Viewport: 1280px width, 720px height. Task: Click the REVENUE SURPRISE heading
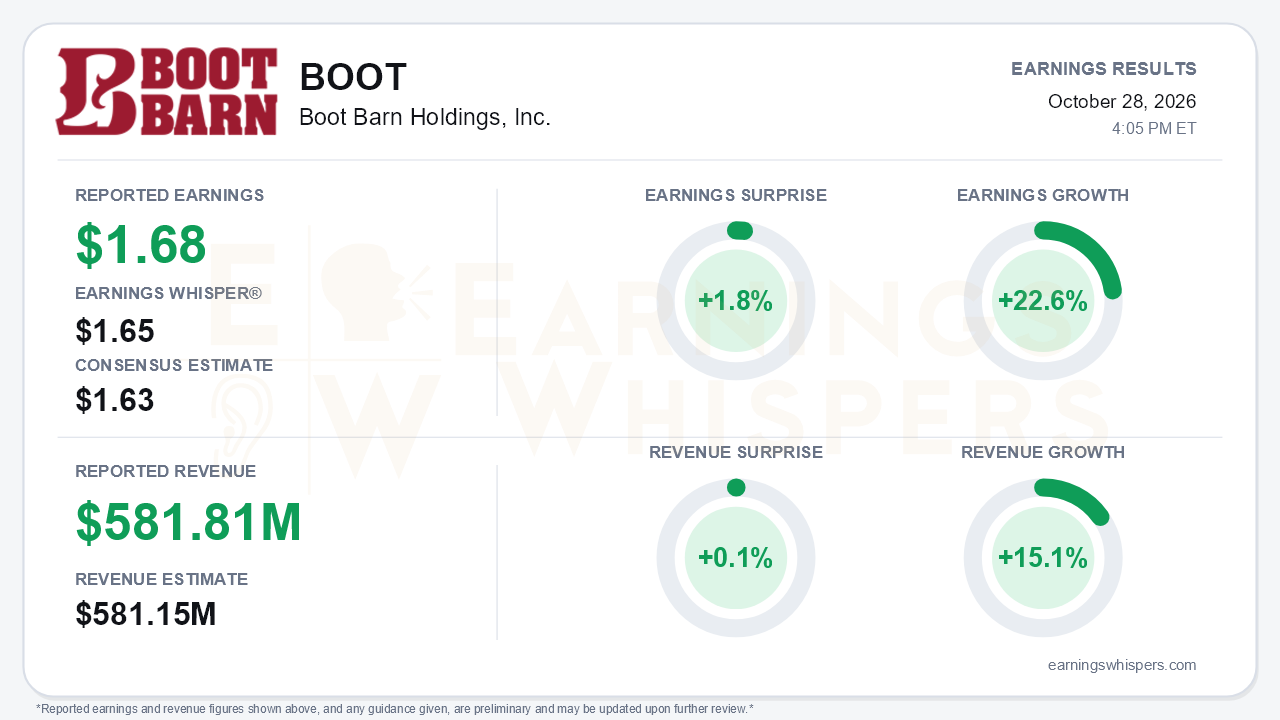point(736,453)
